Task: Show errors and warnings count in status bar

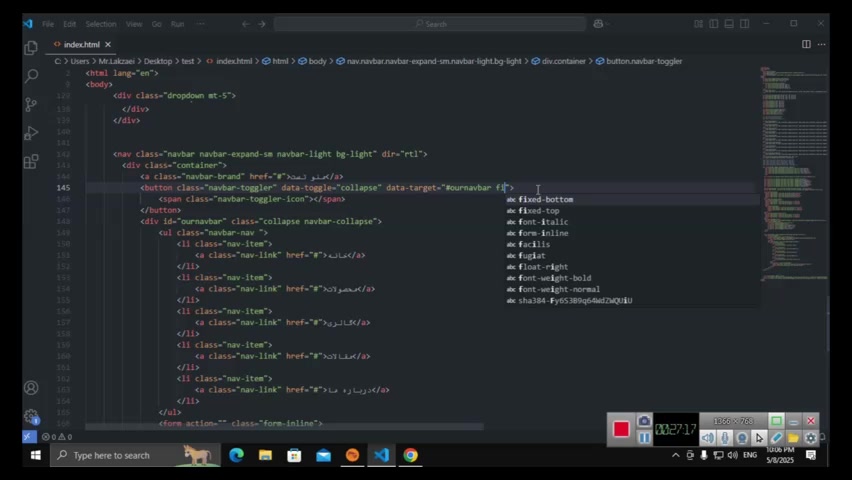Action: tap(57, 437)
